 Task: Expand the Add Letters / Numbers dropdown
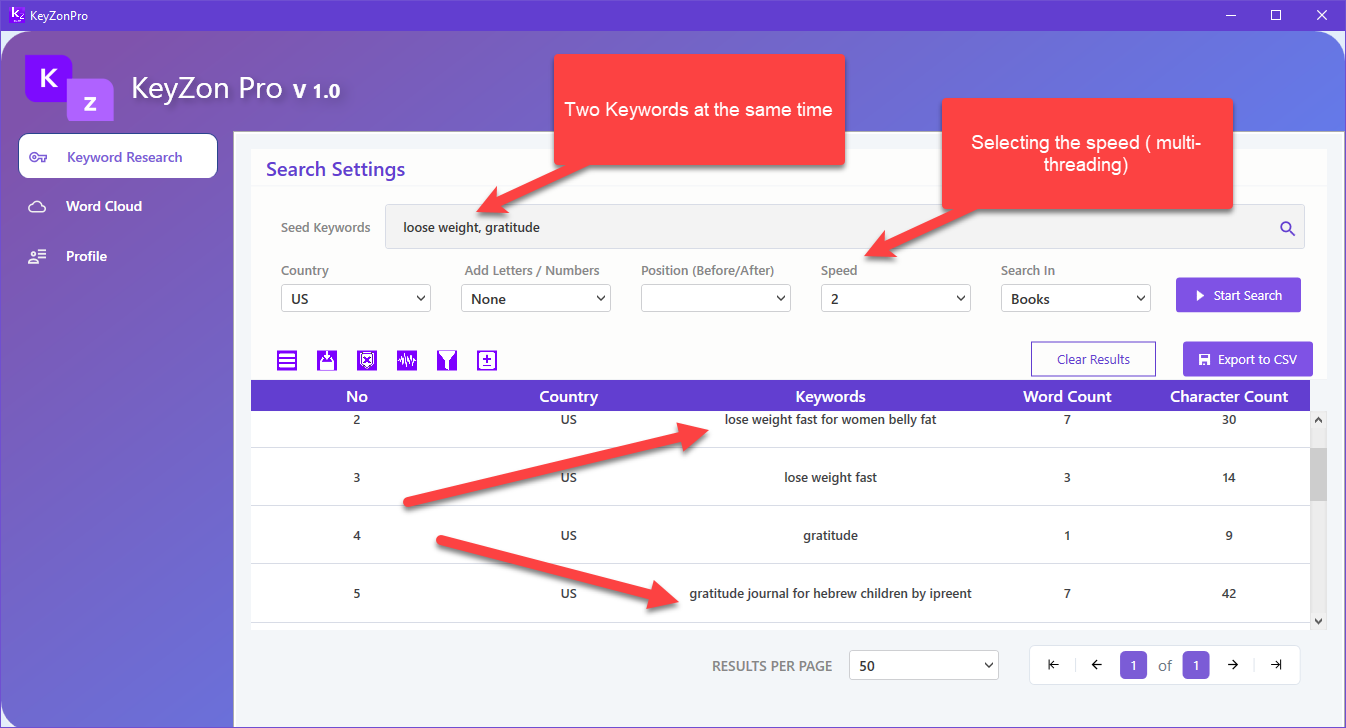(x=535, y=298)
